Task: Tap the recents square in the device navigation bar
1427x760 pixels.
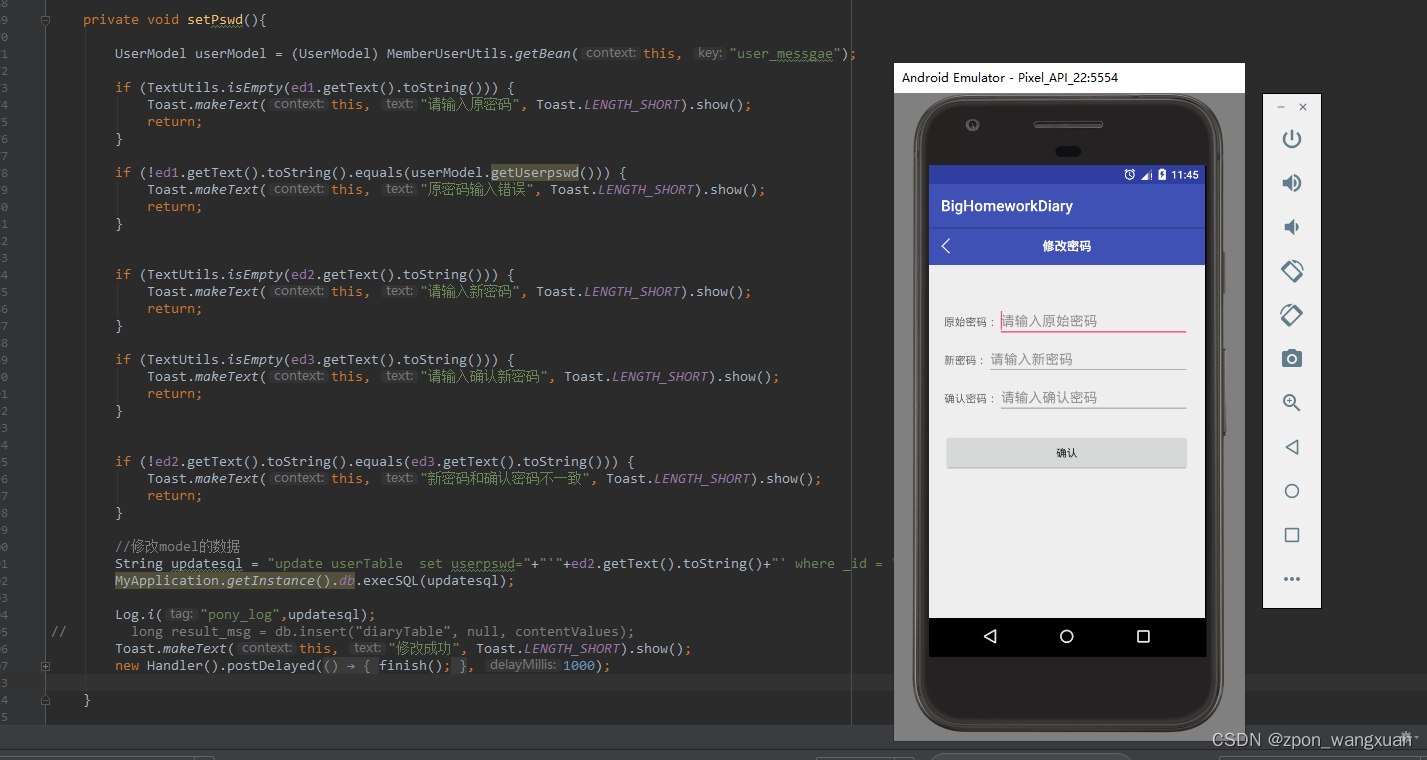Action: 1142,636
